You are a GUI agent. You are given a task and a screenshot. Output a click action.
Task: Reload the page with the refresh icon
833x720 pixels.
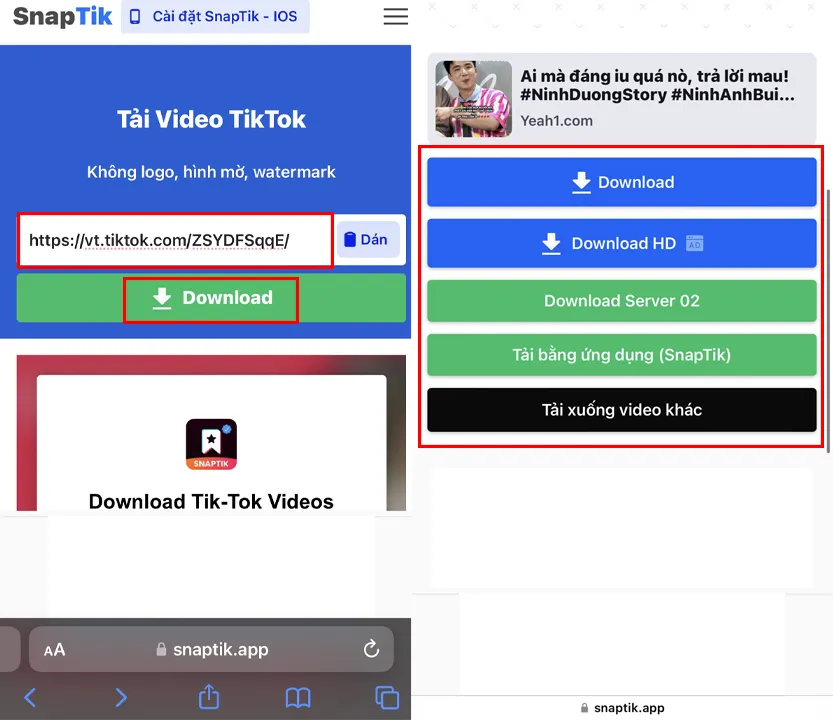coord(371,649)
